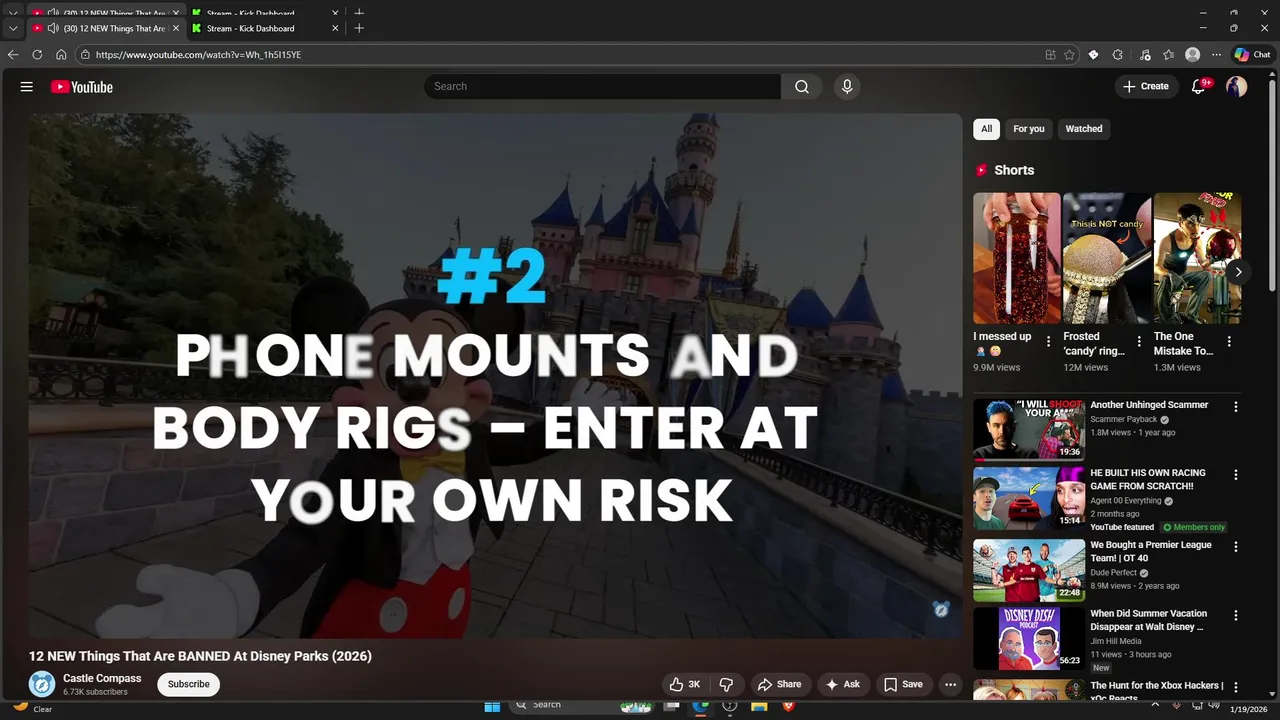Select the For you filter chip
The width and height of the screenshot is (1280, 720).
pos(1028,129)
